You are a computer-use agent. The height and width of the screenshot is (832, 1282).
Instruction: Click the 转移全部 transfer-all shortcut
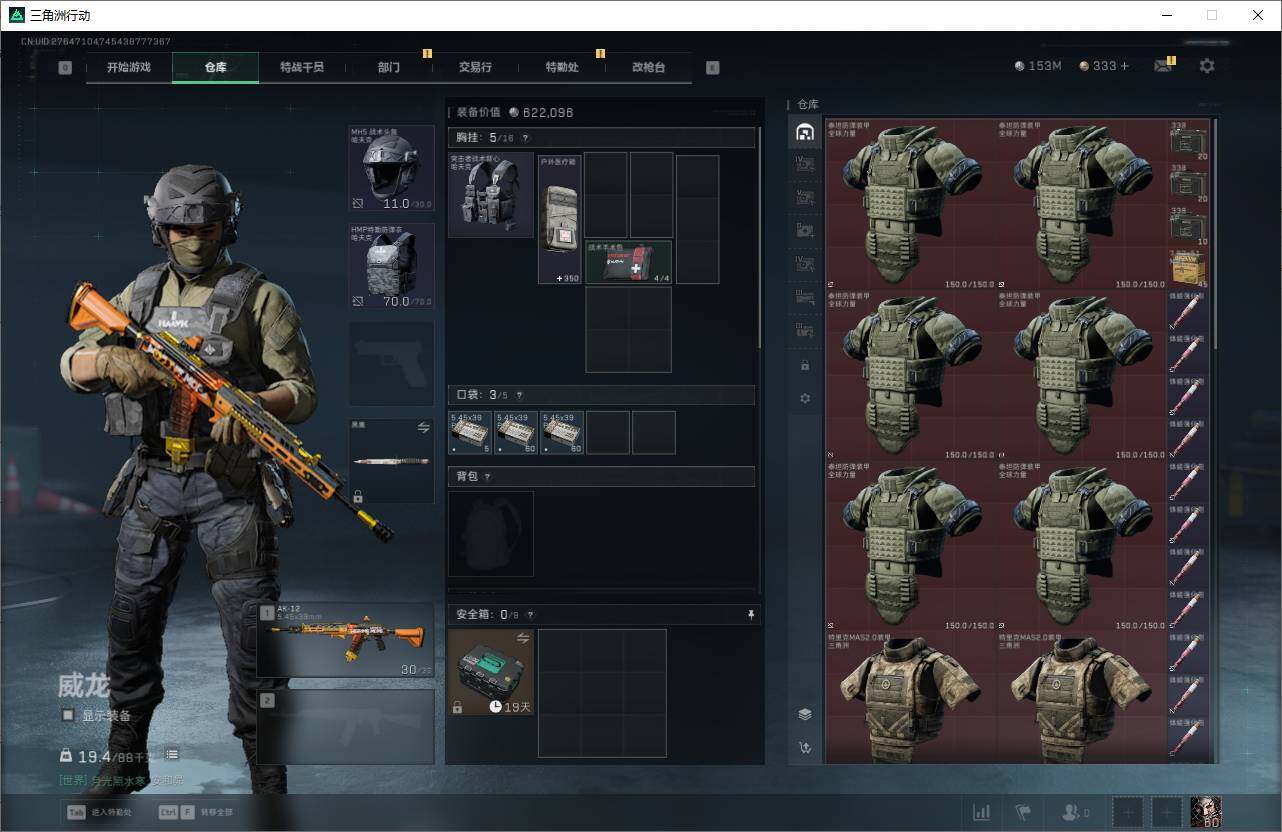tap(197, 812)
